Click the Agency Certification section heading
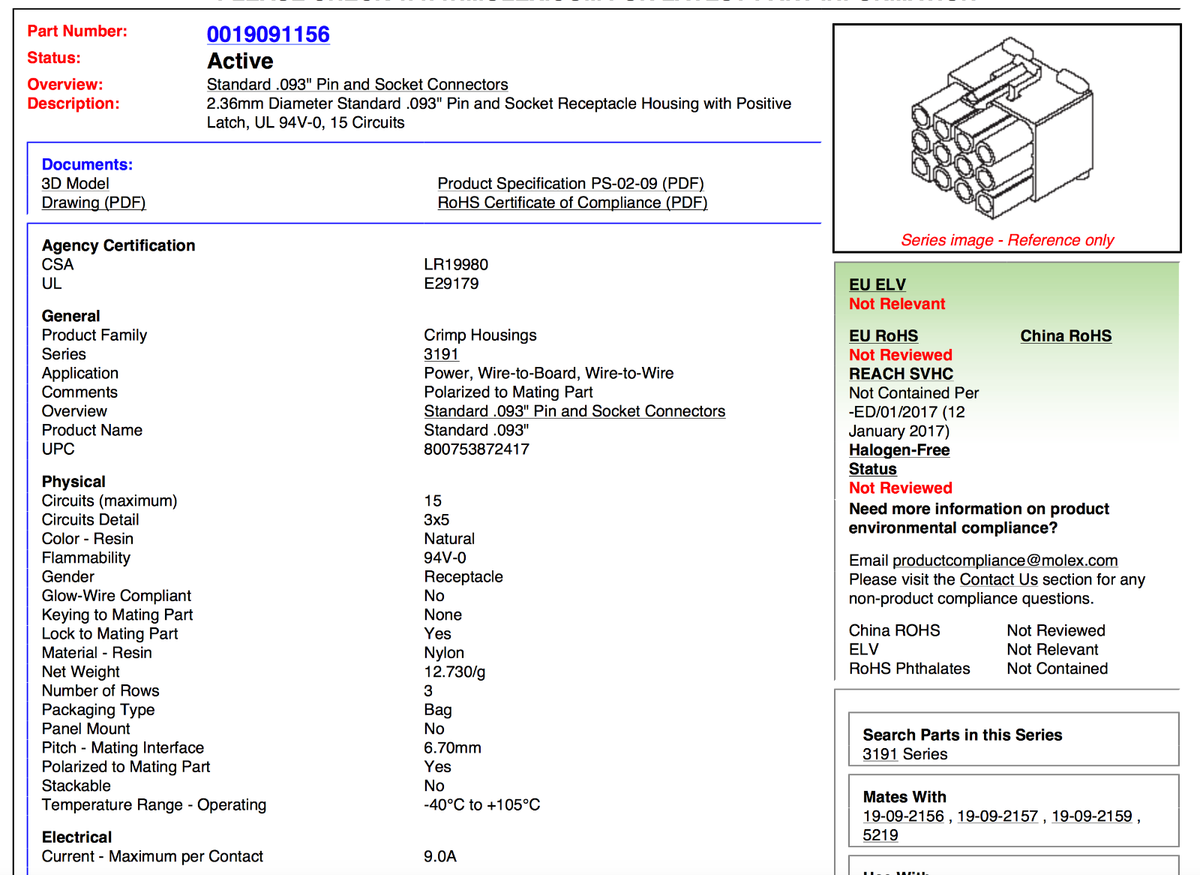This screenshot has width=1200, height=875. tap(119, 246)
